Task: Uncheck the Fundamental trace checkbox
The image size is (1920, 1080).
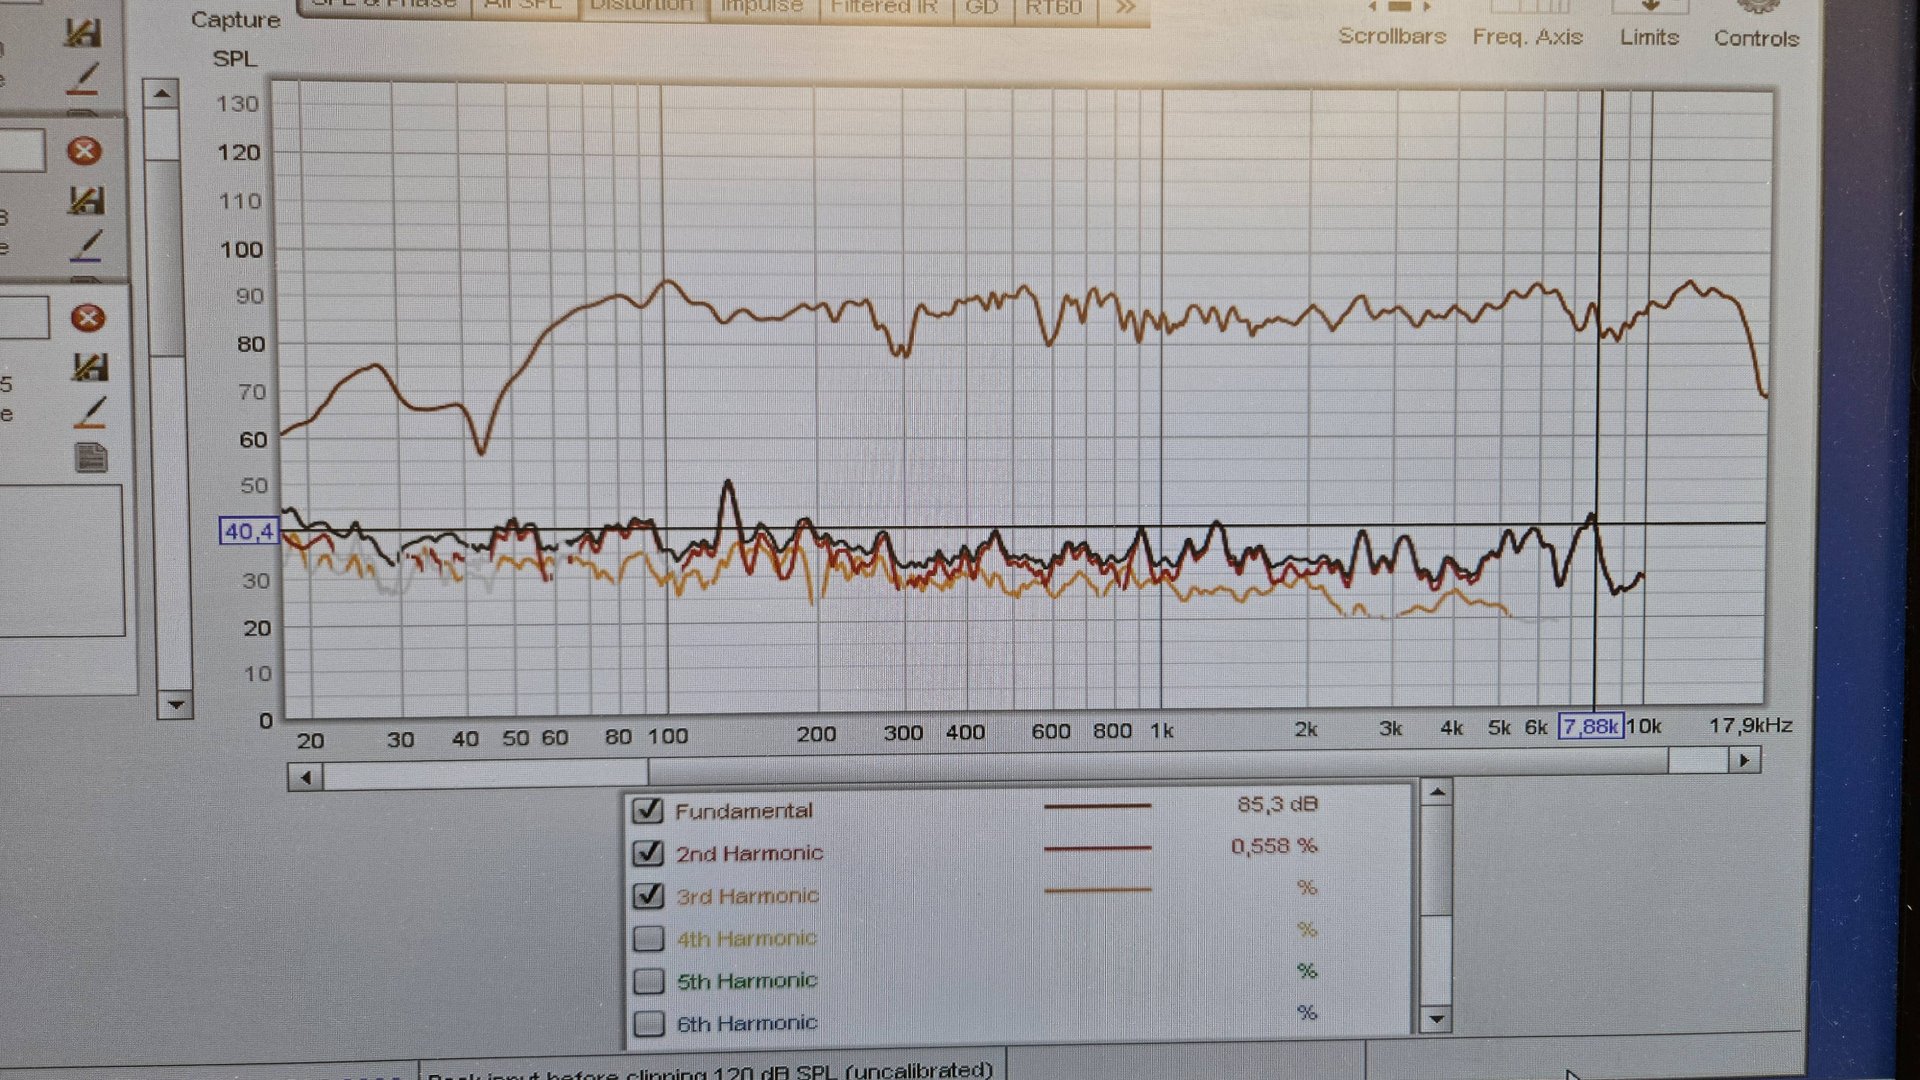Action: (648, 810)
